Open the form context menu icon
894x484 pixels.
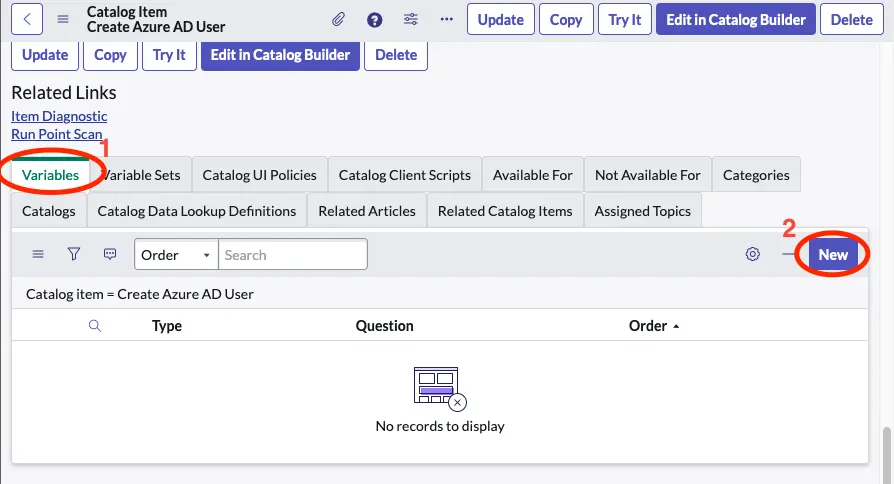pos(63,19)
